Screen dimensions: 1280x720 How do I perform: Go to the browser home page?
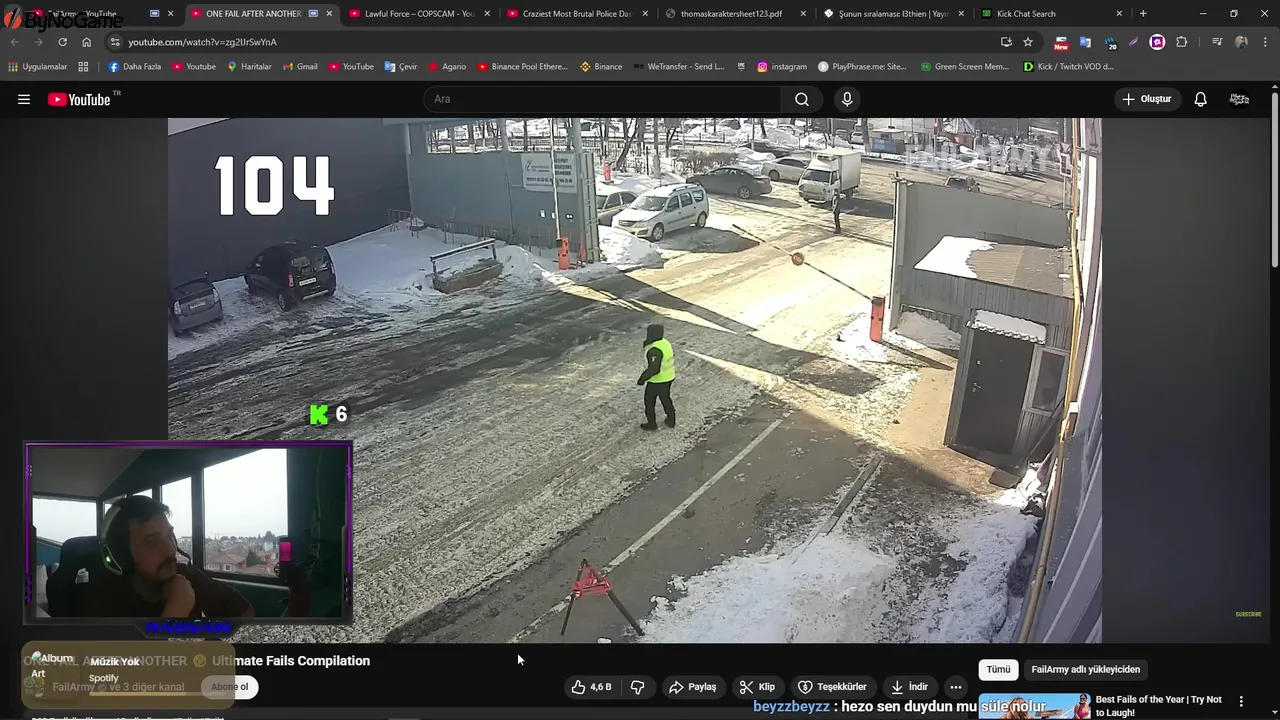pyautogui.click(x=86, y=42)
